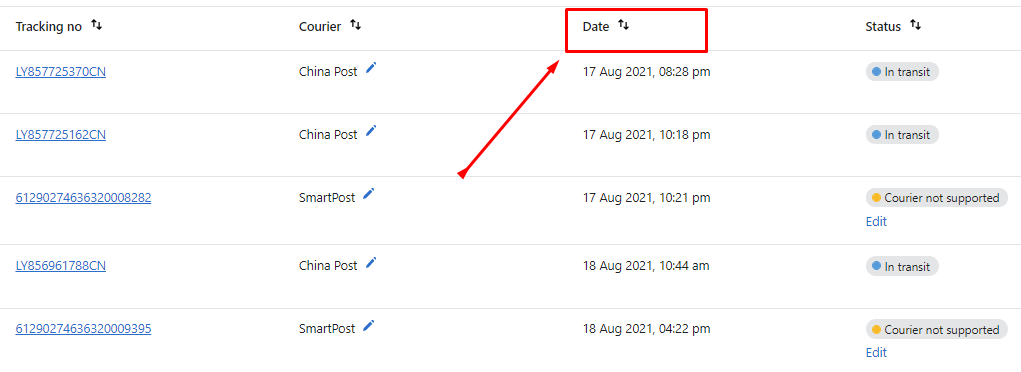The height and width of the screenshot is (372, 1021).
Task: Sort table by Tracking no column
Action: (96, 25)
